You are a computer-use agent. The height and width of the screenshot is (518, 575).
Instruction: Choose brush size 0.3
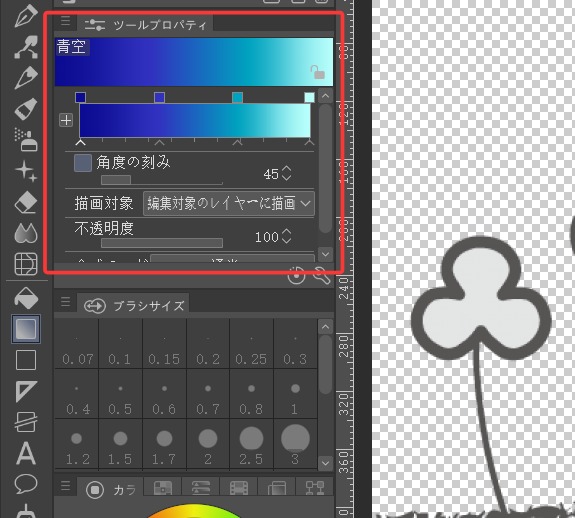pos(295,344)
